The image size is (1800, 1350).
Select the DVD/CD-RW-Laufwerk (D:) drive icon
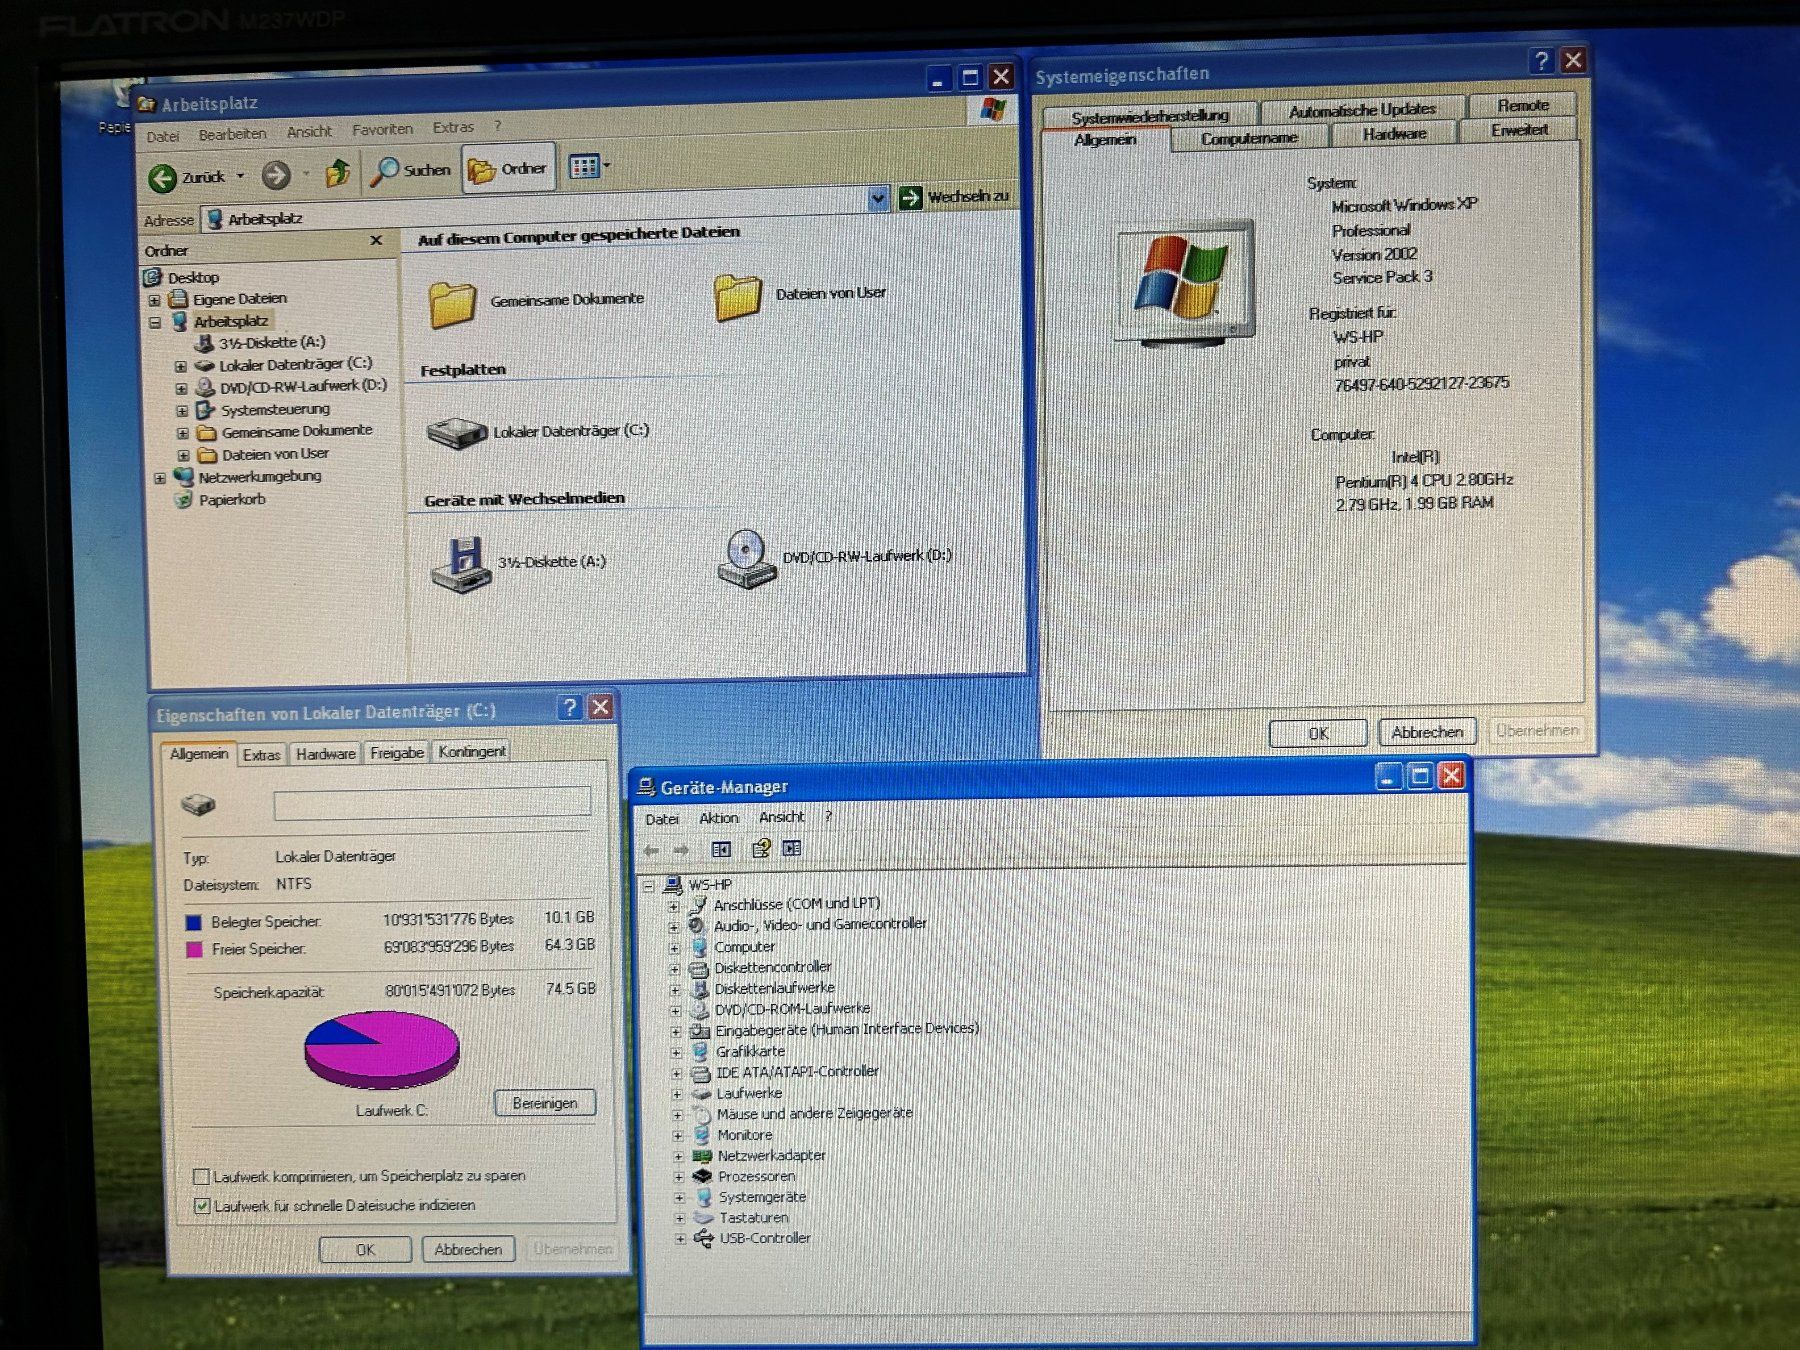click(746, 558)
